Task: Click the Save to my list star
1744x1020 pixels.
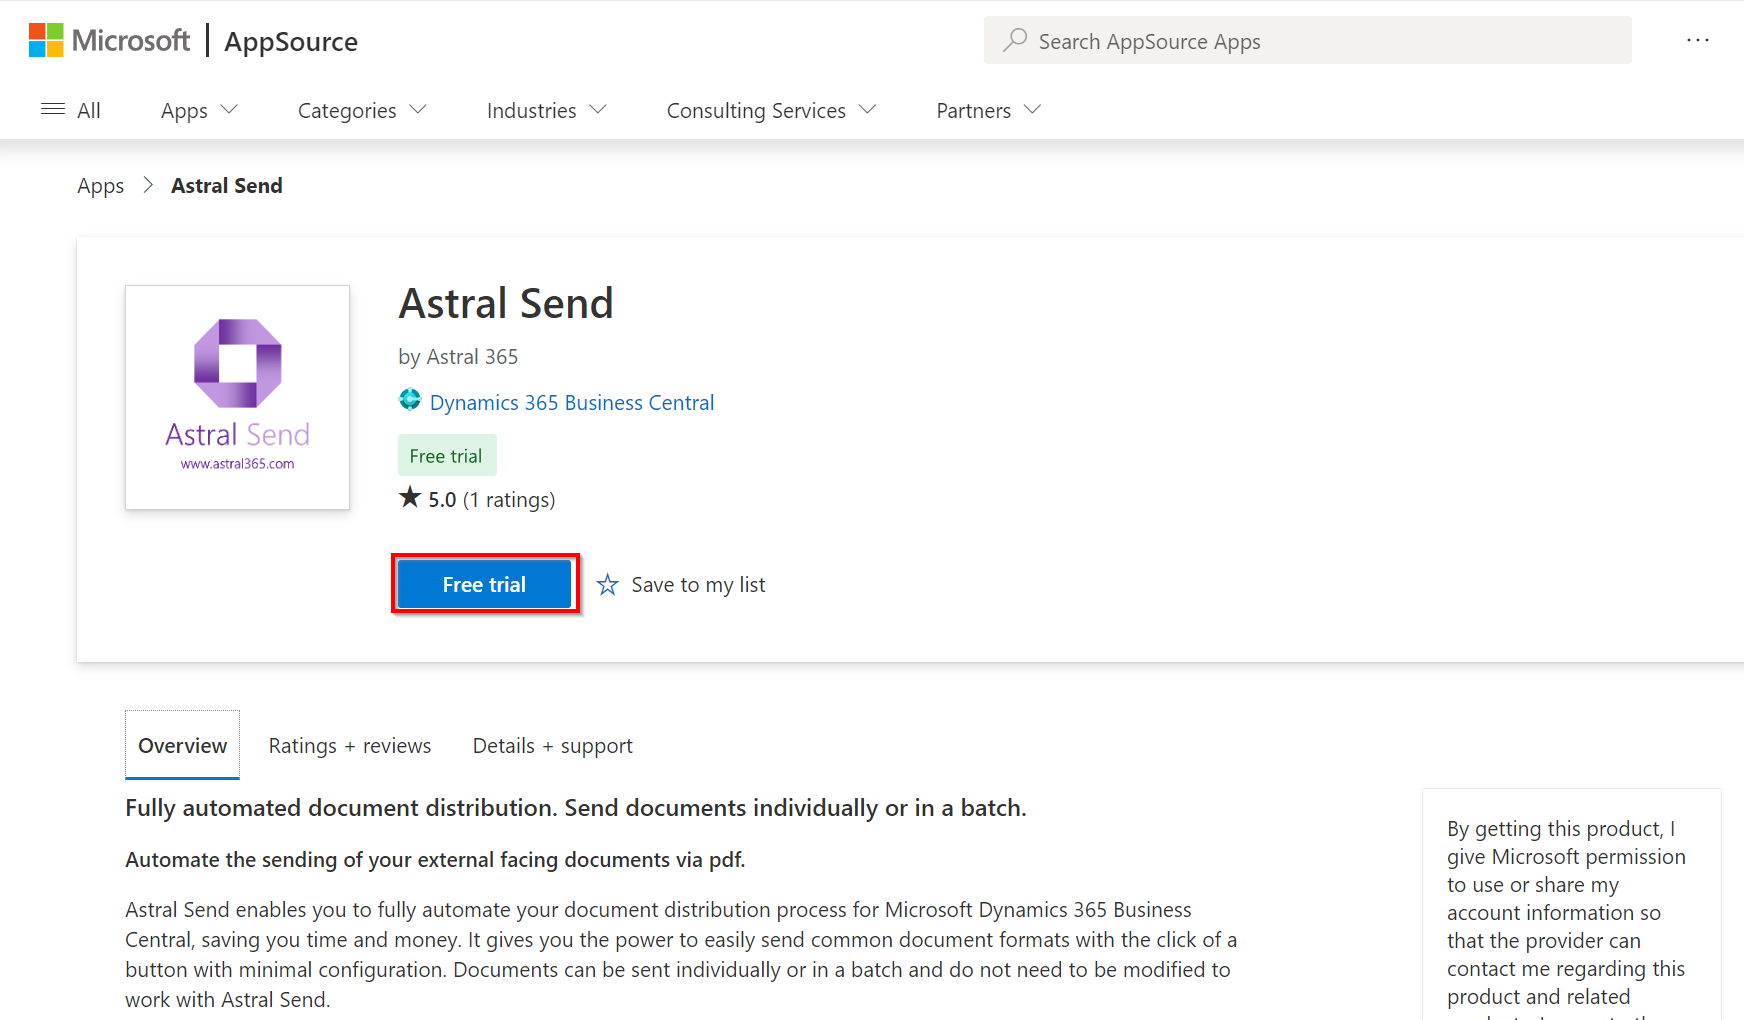Action: (608, 585)
